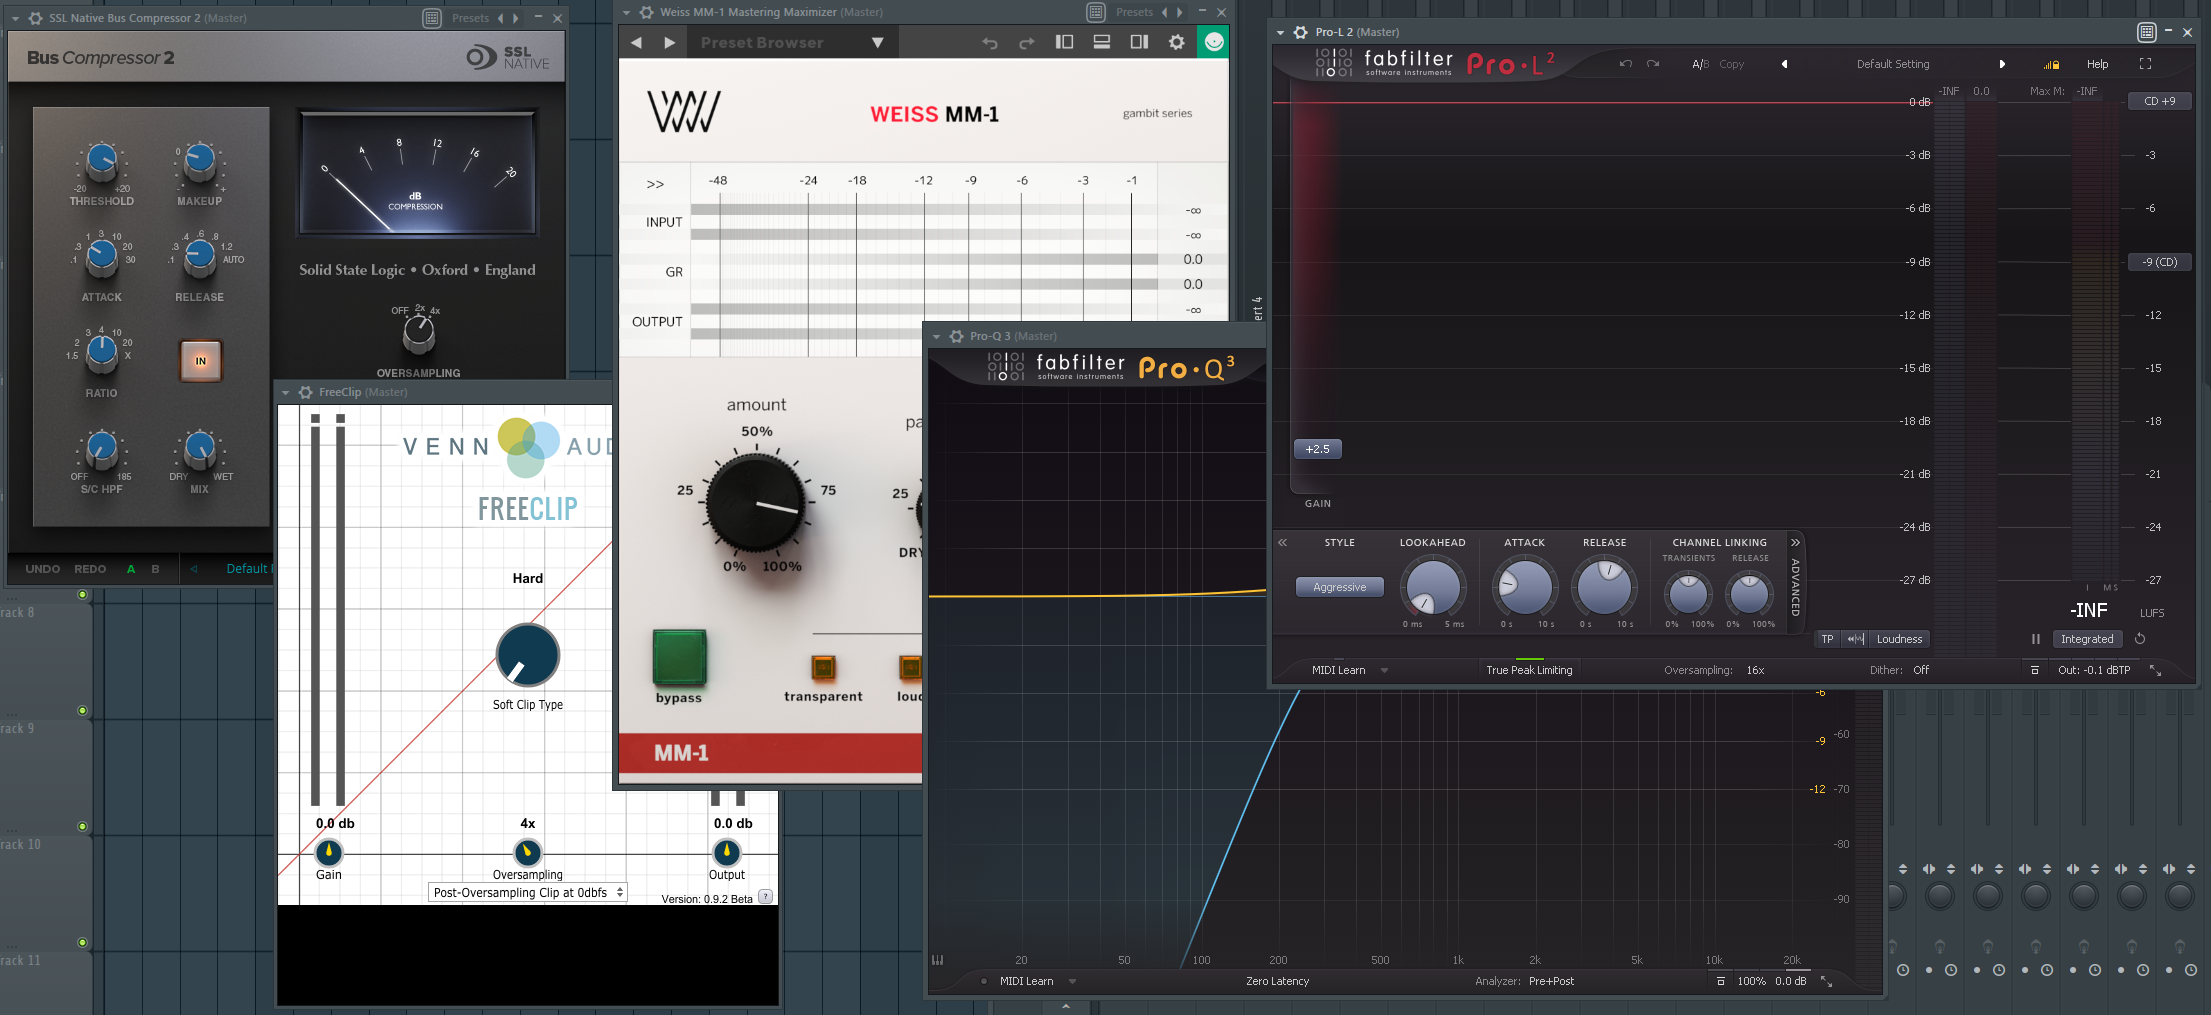Toggle the green bypass button in MM-1

679,657
